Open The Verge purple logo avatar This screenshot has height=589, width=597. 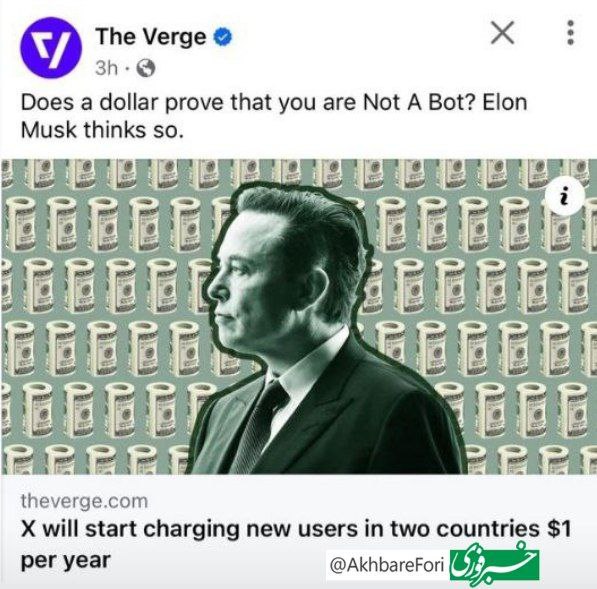[51, 48]
